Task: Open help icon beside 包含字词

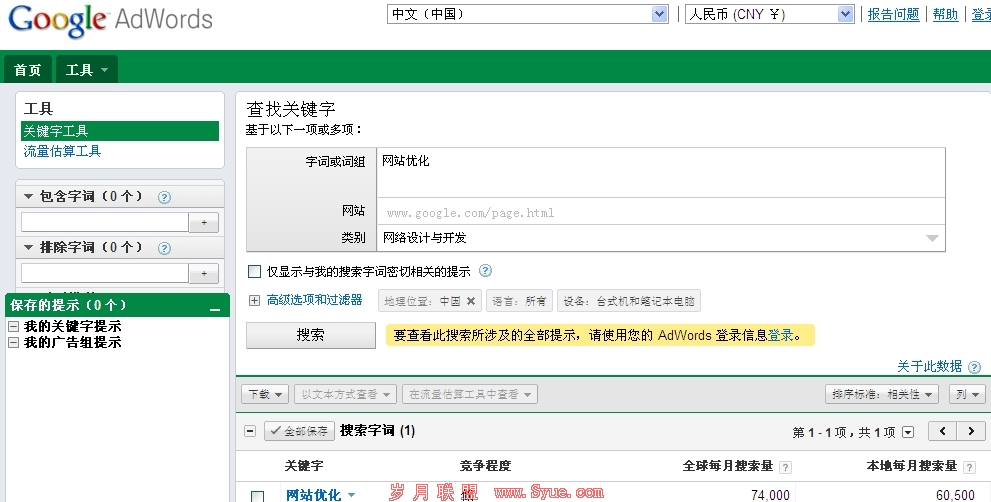Action: pos(164,197)
